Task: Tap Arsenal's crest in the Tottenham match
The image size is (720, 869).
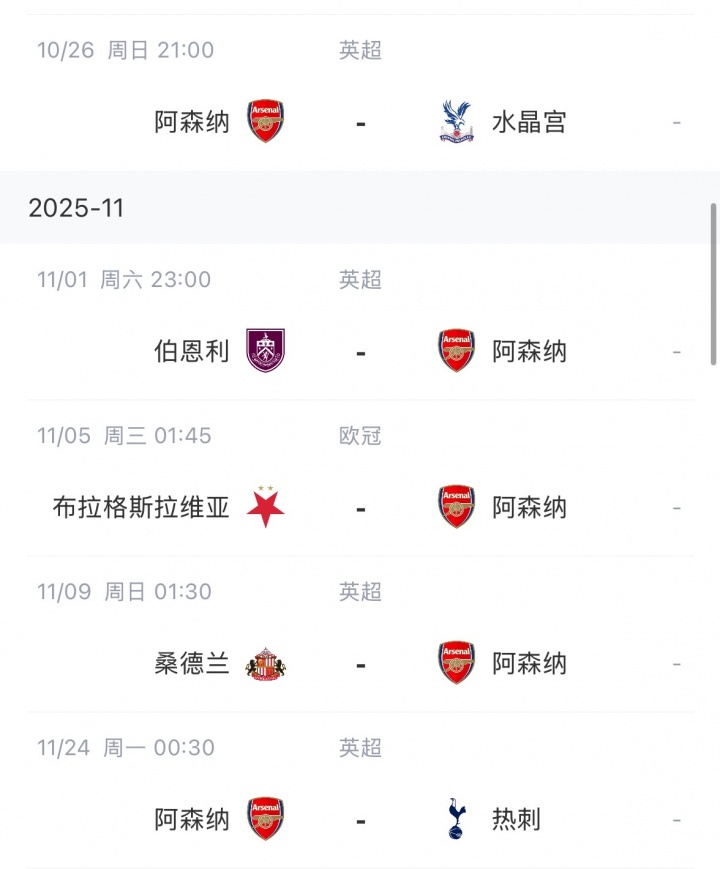Action: 265,819
